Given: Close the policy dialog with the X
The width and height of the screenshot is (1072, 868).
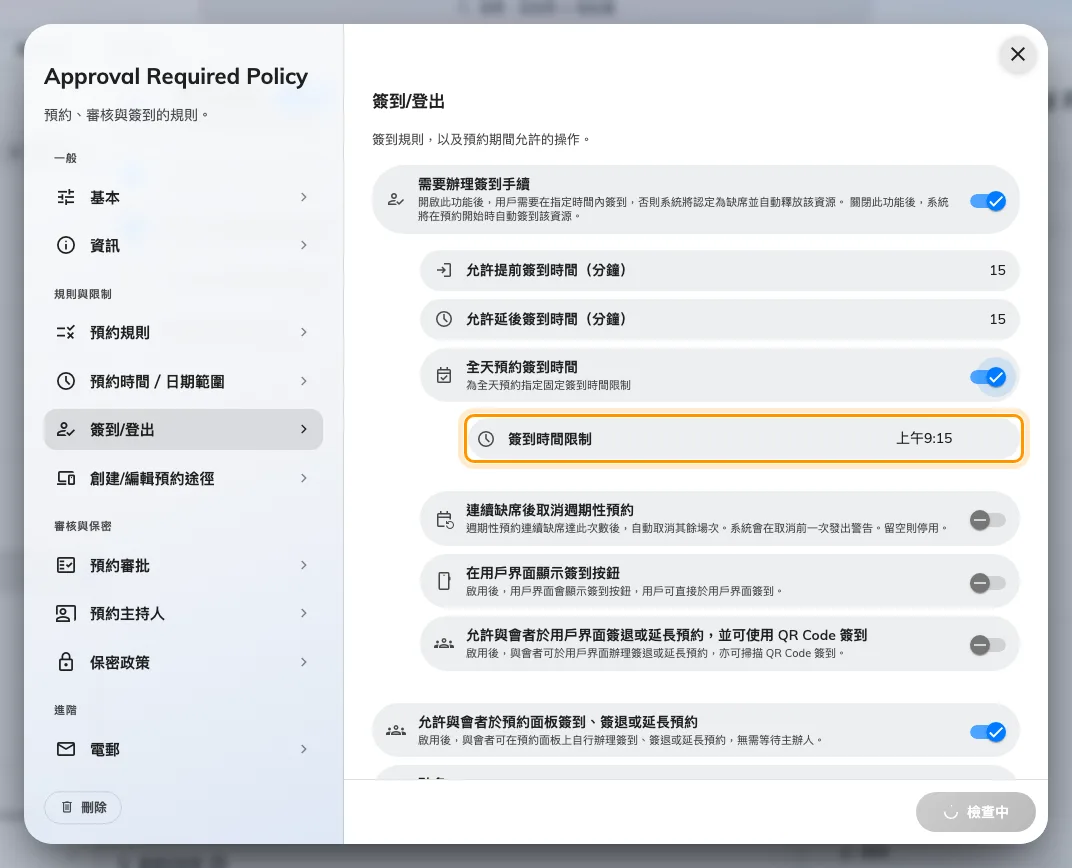Looking at the screenshot, I should pyautogui.click(x=1017, y=54).
